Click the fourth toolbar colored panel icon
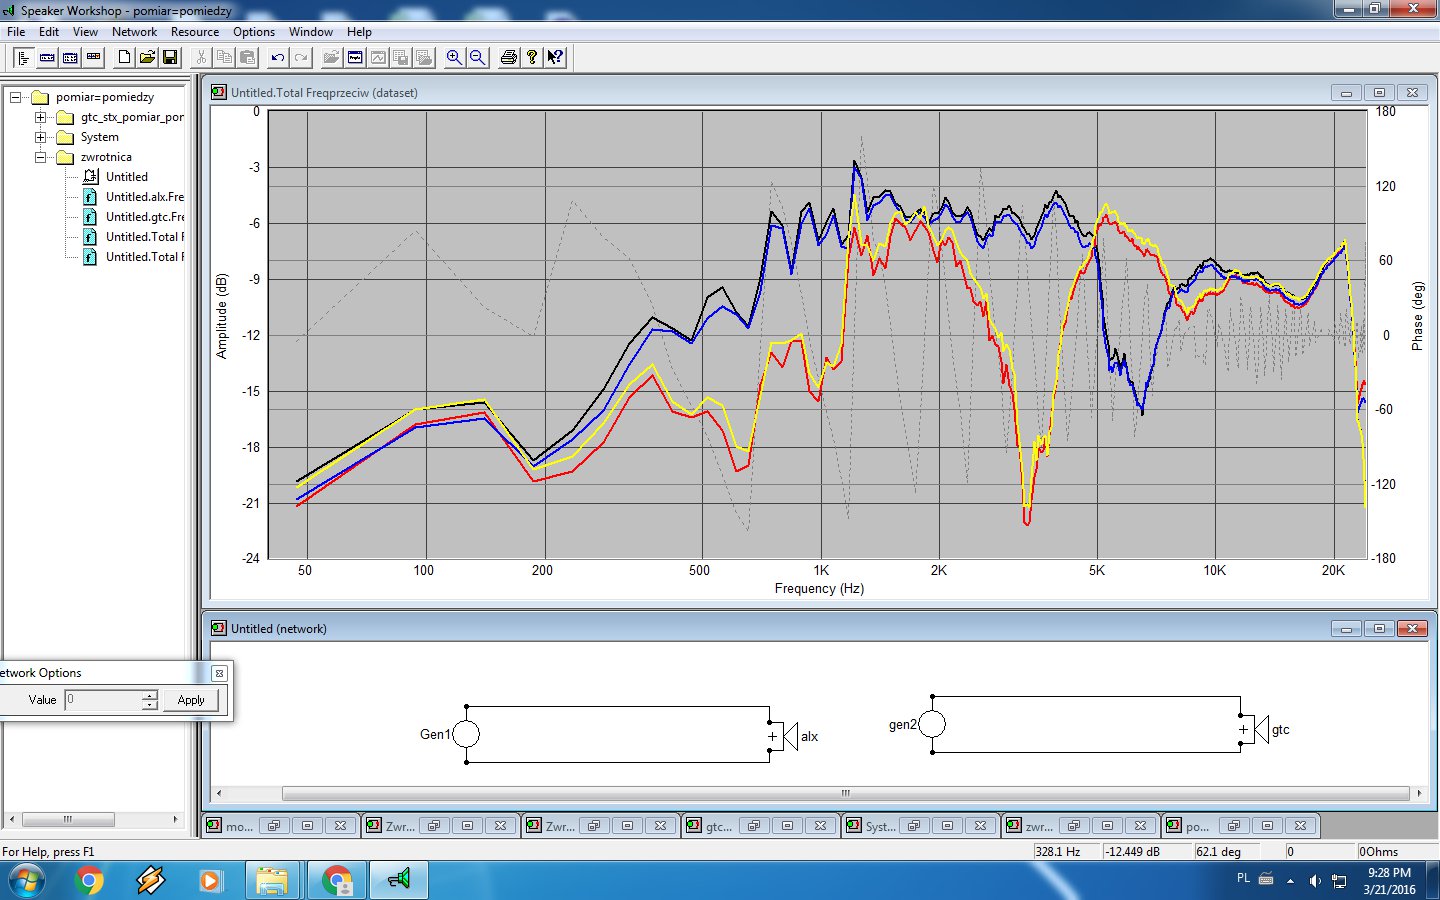The height and width of the screenshot is (900, 1440). [x=93, y=57]
